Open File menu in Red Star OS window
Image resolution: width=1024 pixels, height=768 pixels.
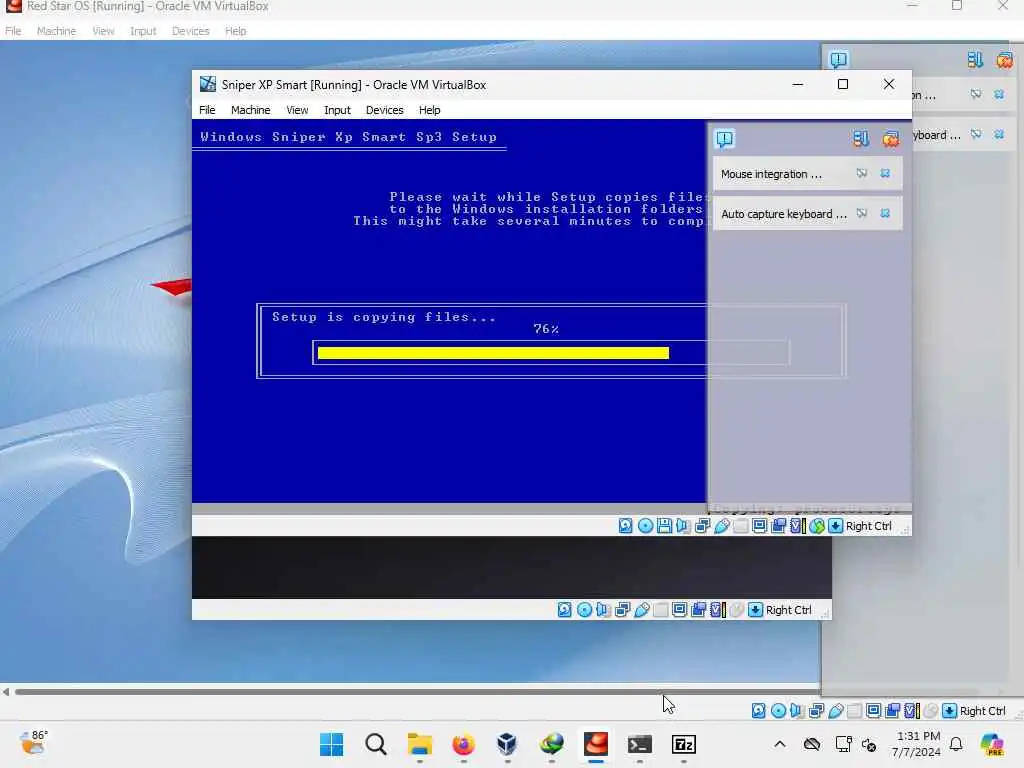pyautogui.click(x=13, y=31)
